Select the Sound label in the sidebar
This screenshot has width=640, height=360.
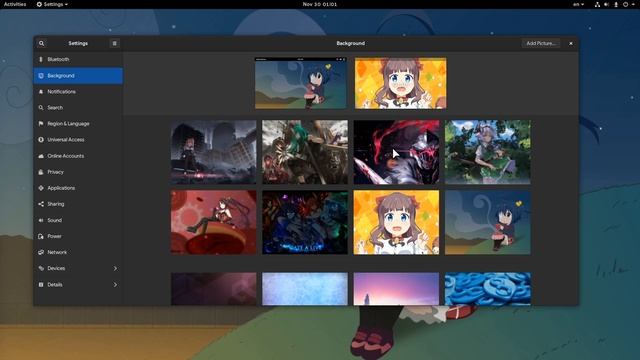coord(55,220)
